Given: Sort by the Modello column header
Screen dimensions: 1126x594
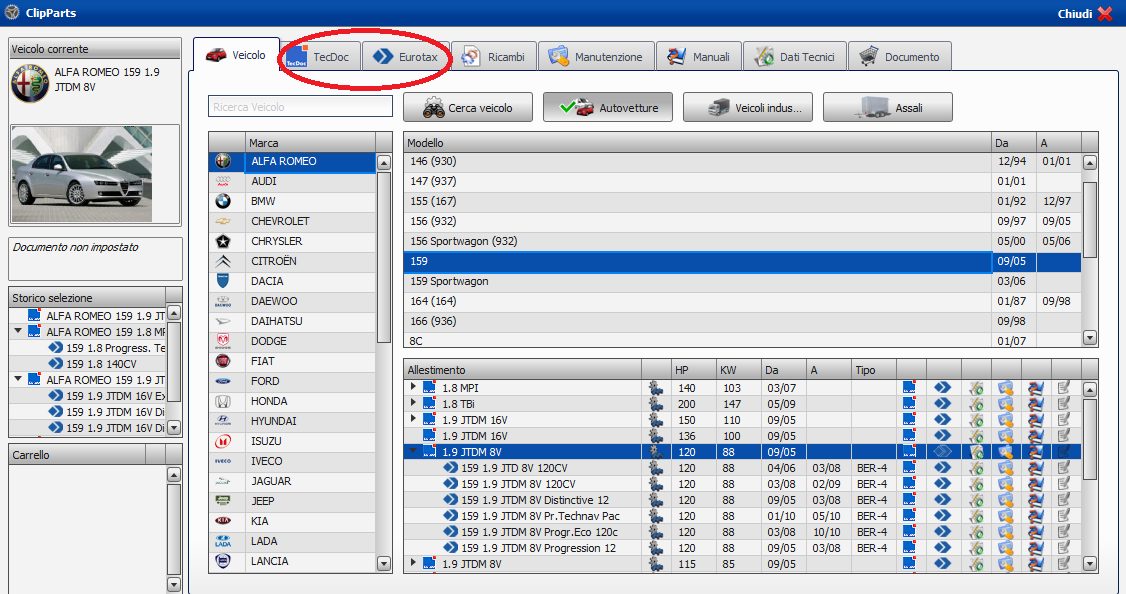Looking at the screenshot, I should 697,143.
